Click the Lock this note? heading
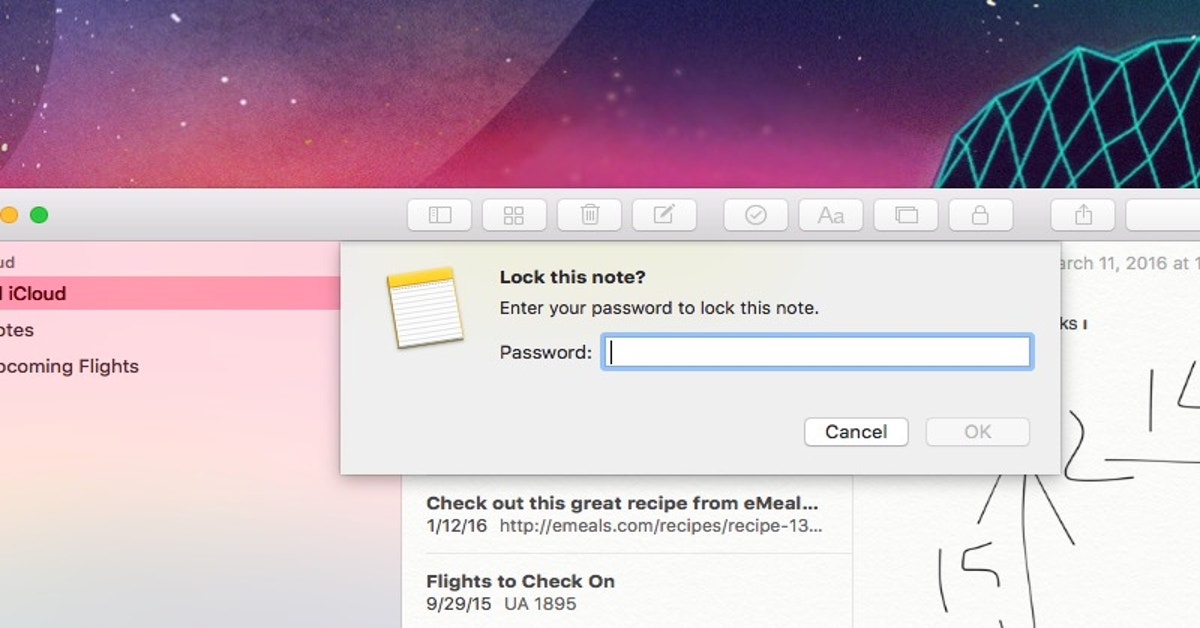Viewport: 1200px width, 628px height. [573, 277]
